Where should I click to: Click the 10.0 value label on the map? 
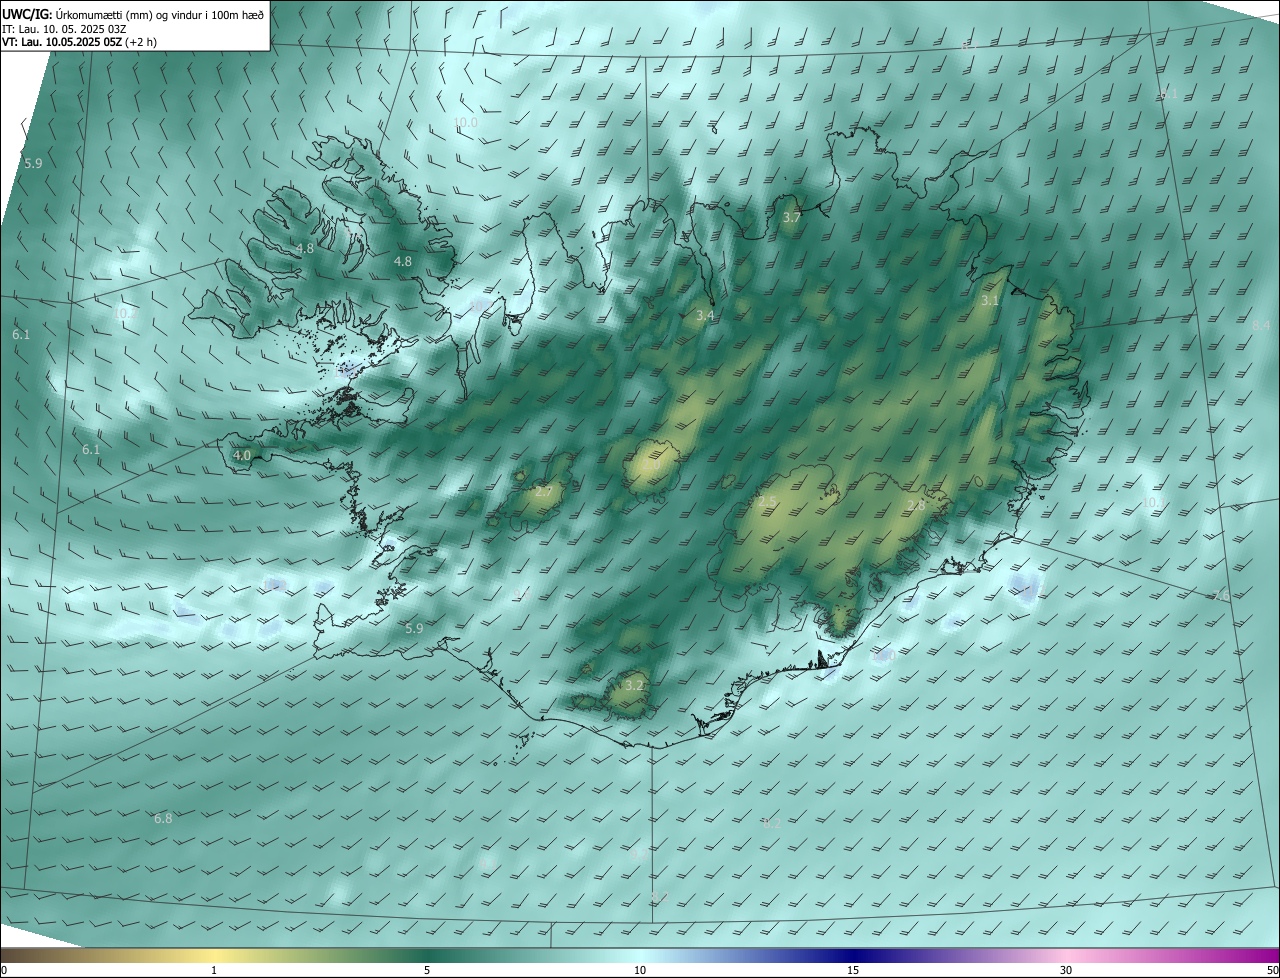coord(466,123)
